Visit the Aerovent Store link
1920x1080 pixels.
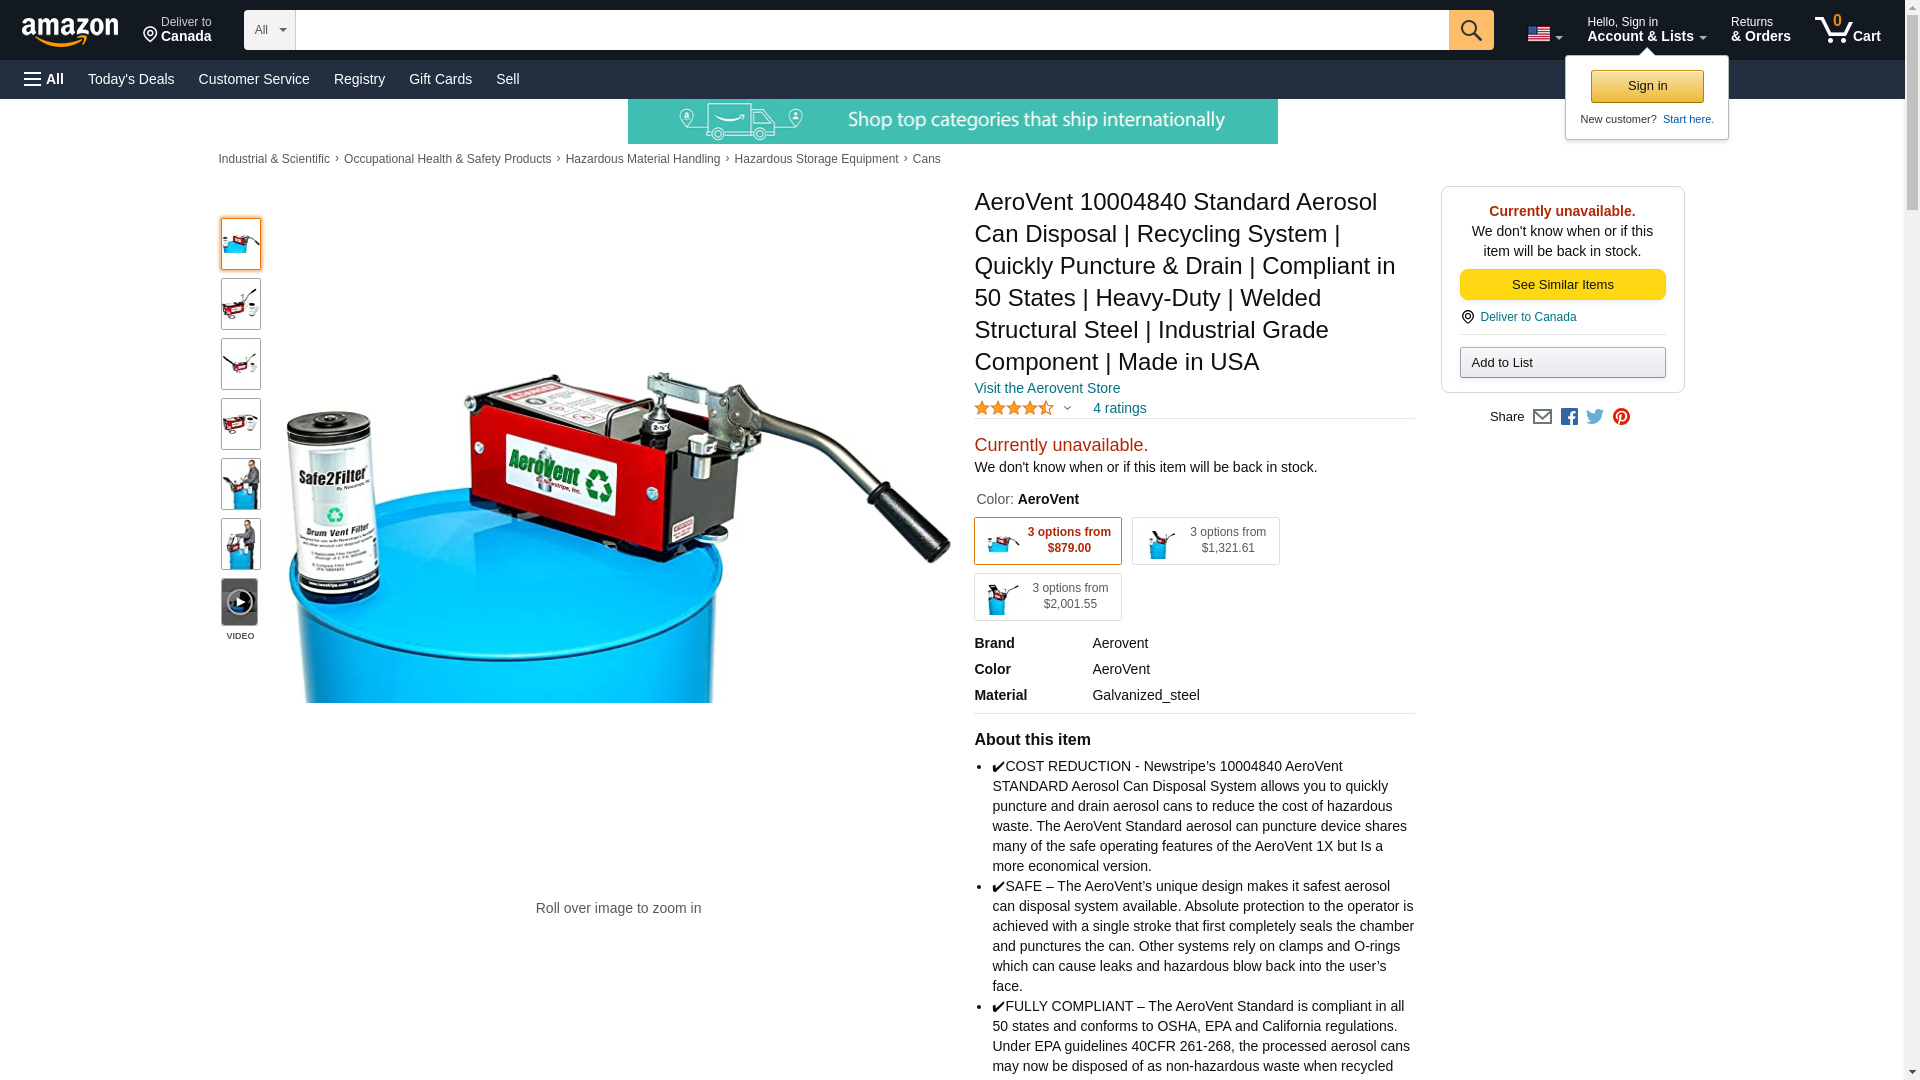pyautogui.click(x=1047, y=388)
